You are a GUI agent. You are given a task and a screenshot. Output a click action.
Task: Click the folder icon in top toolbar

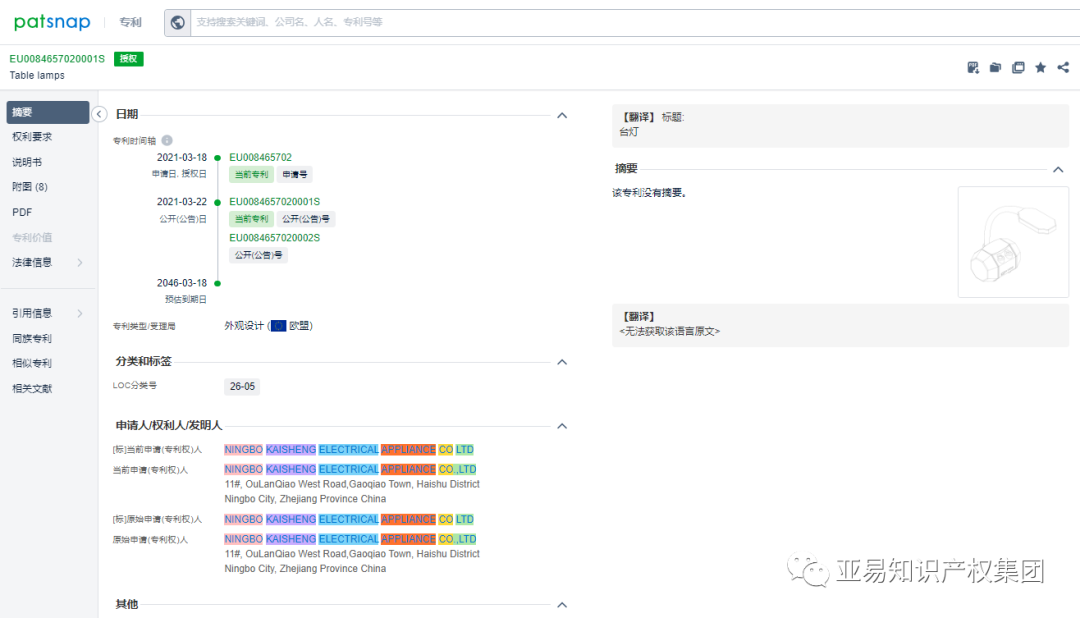pos(995,68)
